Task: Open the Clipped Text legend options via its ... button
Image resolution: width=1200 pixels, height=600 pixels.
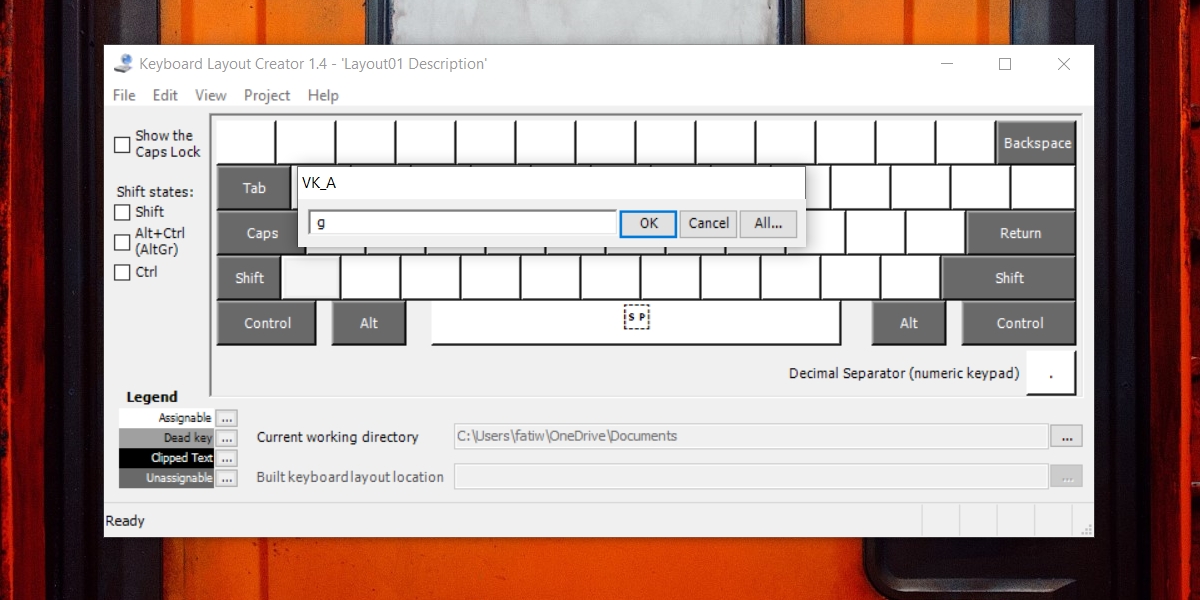Action: pos(226,457)
